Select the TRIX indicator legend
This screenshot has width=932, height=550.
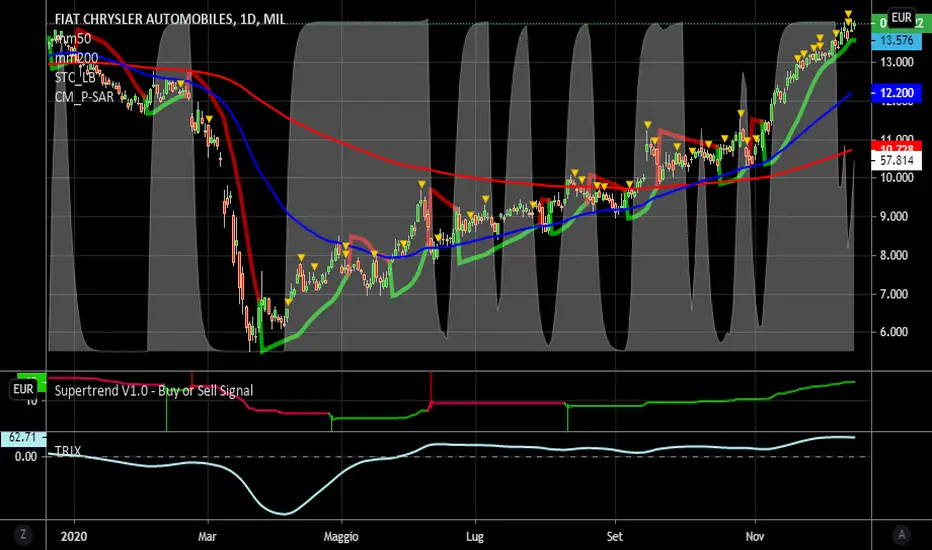(x=68, y=450)
